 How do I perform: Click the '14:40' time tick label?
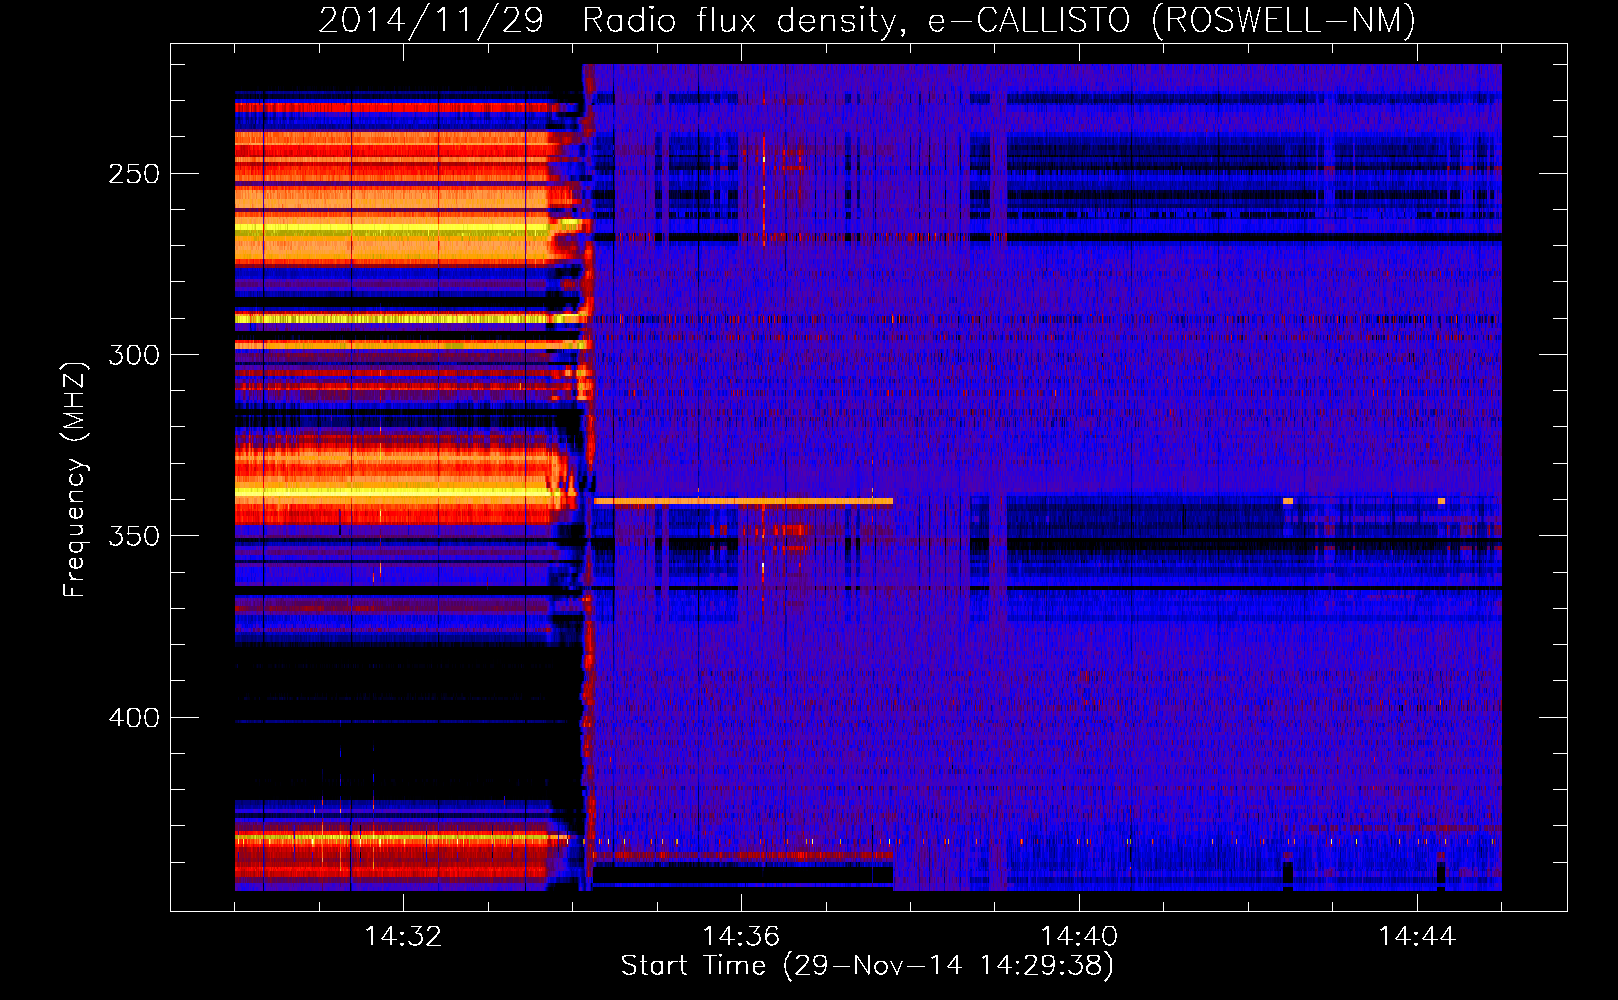pos(1079,937)
